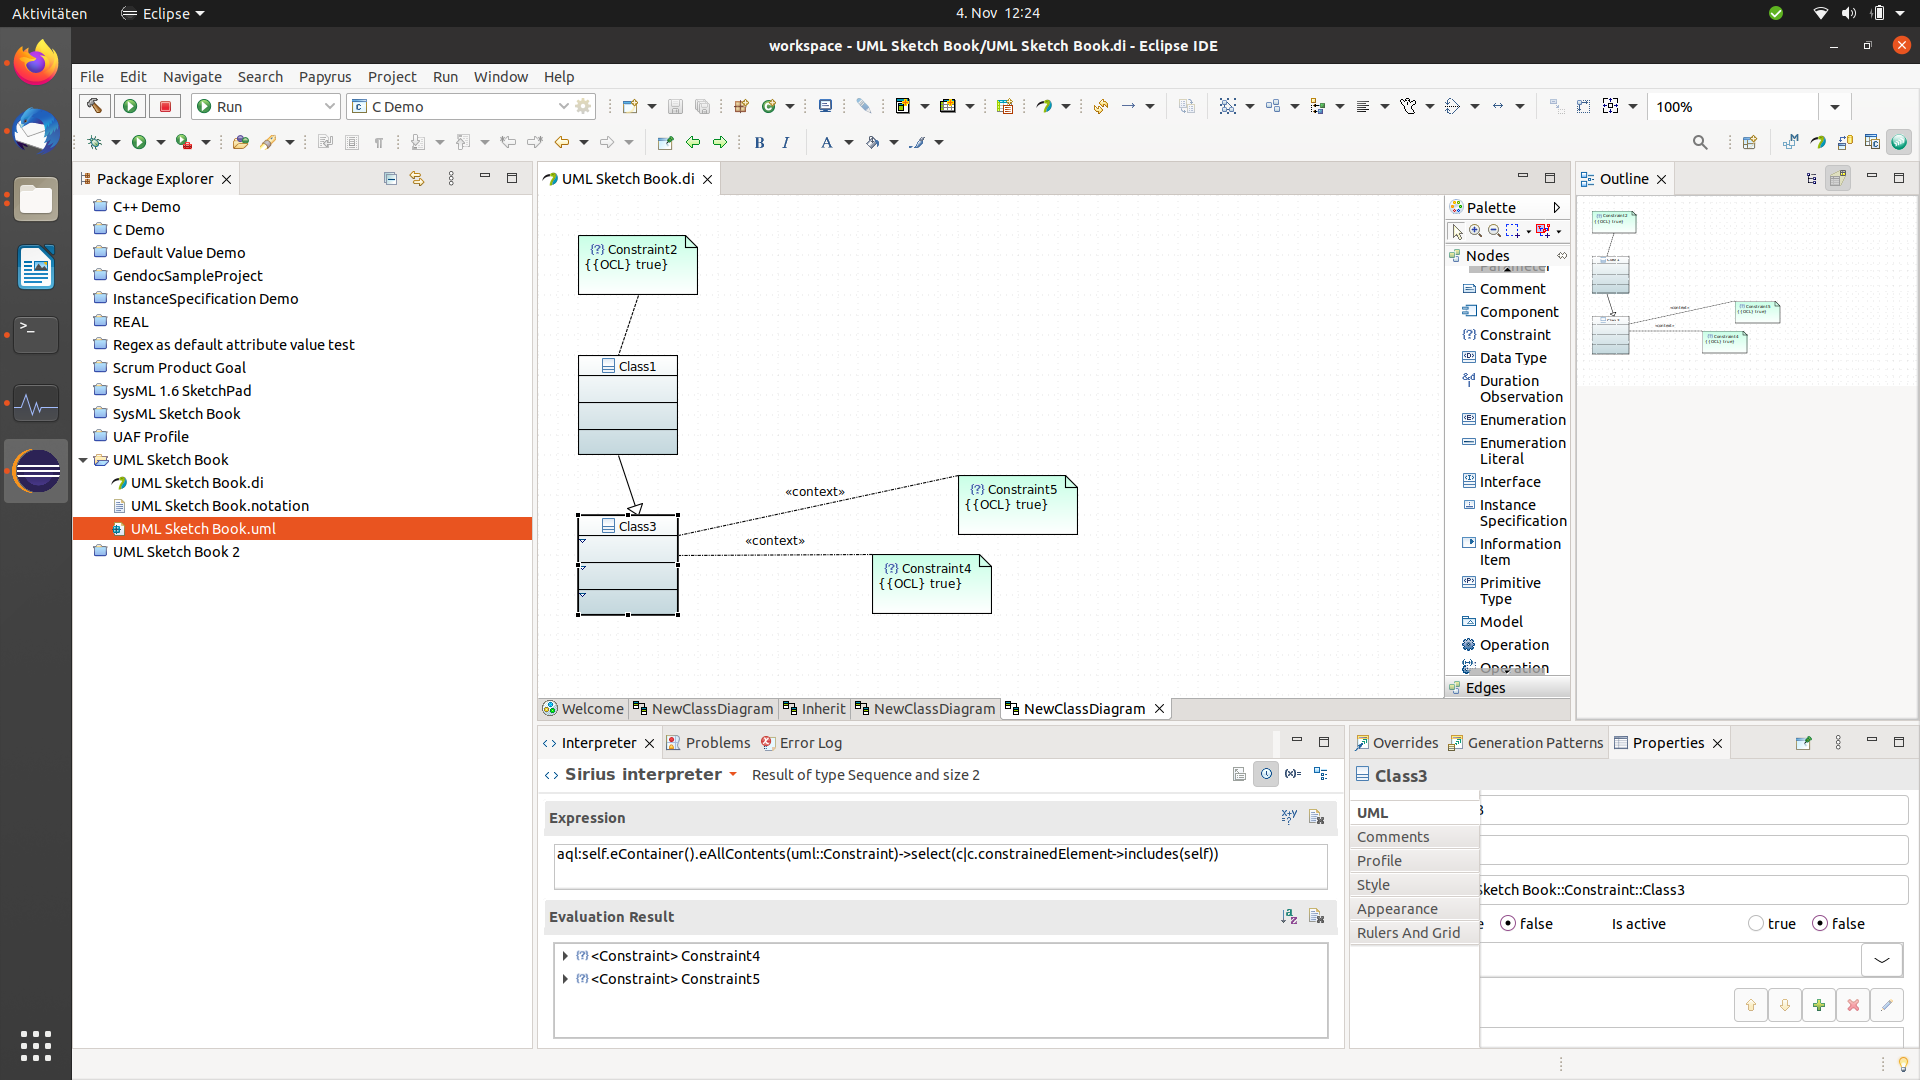Expand the Palette flyout arrow

1556,208
